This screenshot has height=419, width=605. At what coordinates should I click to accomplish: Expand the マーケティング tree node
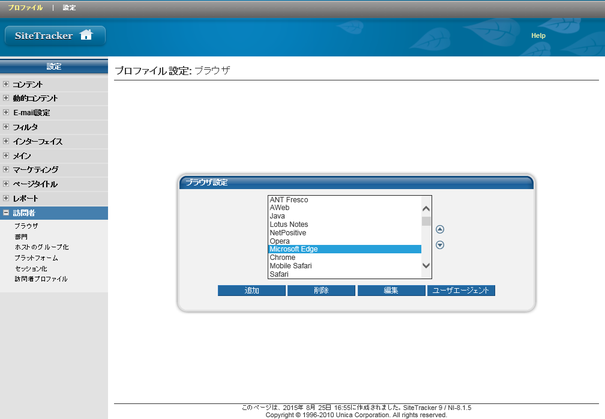[x=6, y=169]
